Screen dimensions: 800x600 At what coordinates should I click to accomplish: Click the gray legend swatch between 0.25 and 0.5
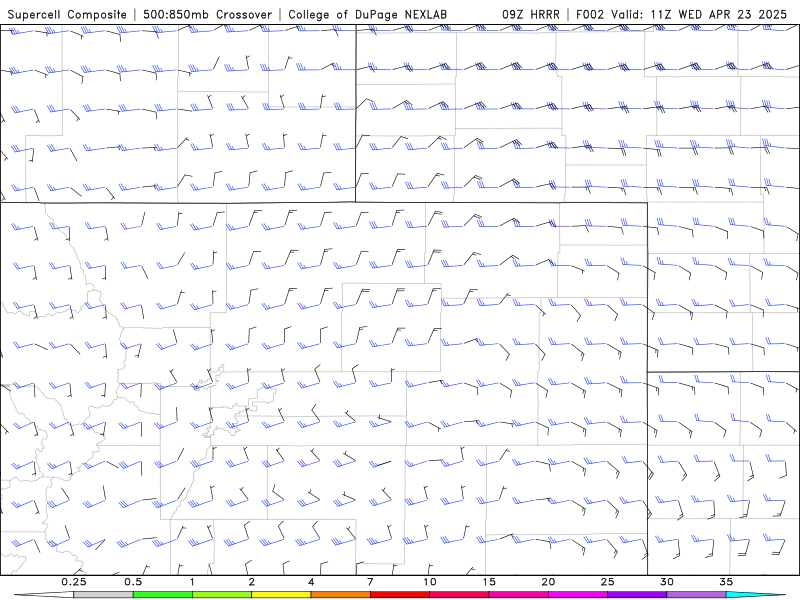(103, 595)
